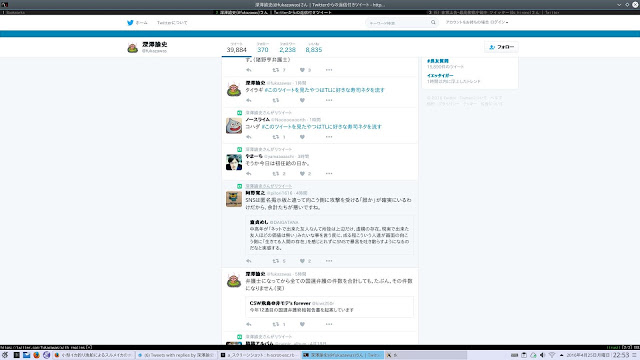
Task: Like ノースライム's コハダ tweet
Action: point(302,137)
